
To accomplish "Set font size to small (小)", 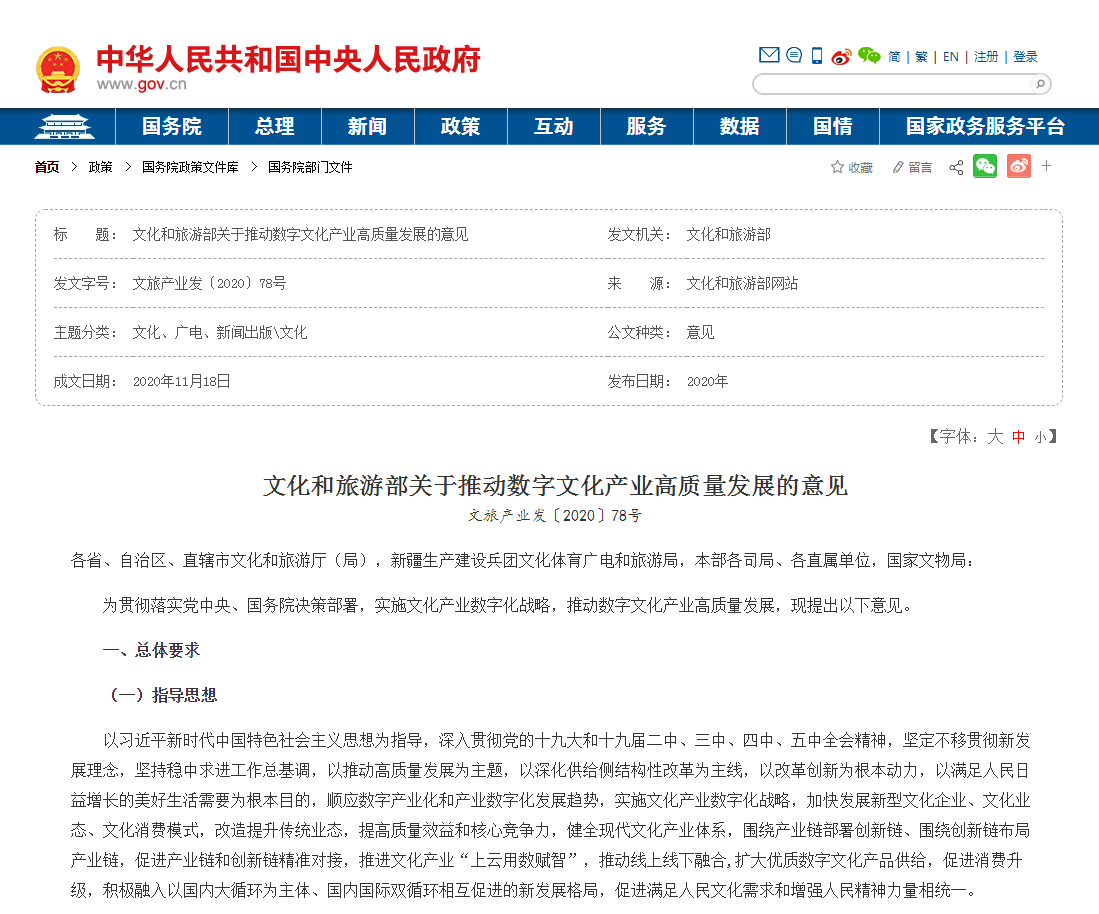I will pos(1040,437).
